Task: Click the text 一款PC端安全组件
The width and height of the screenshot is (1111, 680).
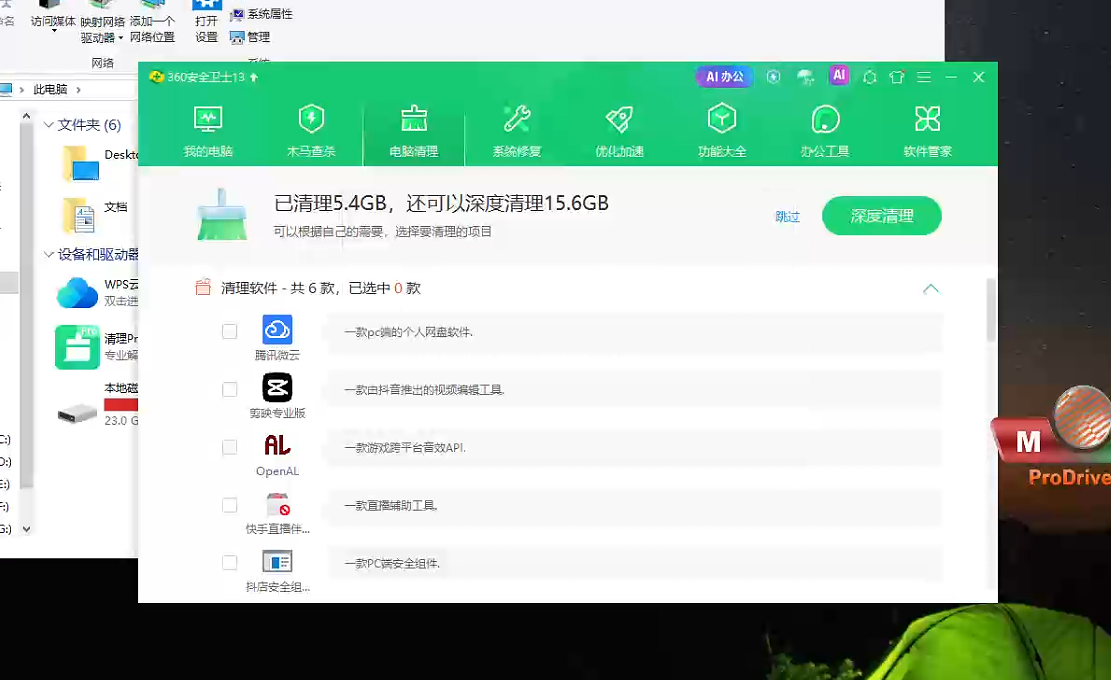Action: pos(393,564)
